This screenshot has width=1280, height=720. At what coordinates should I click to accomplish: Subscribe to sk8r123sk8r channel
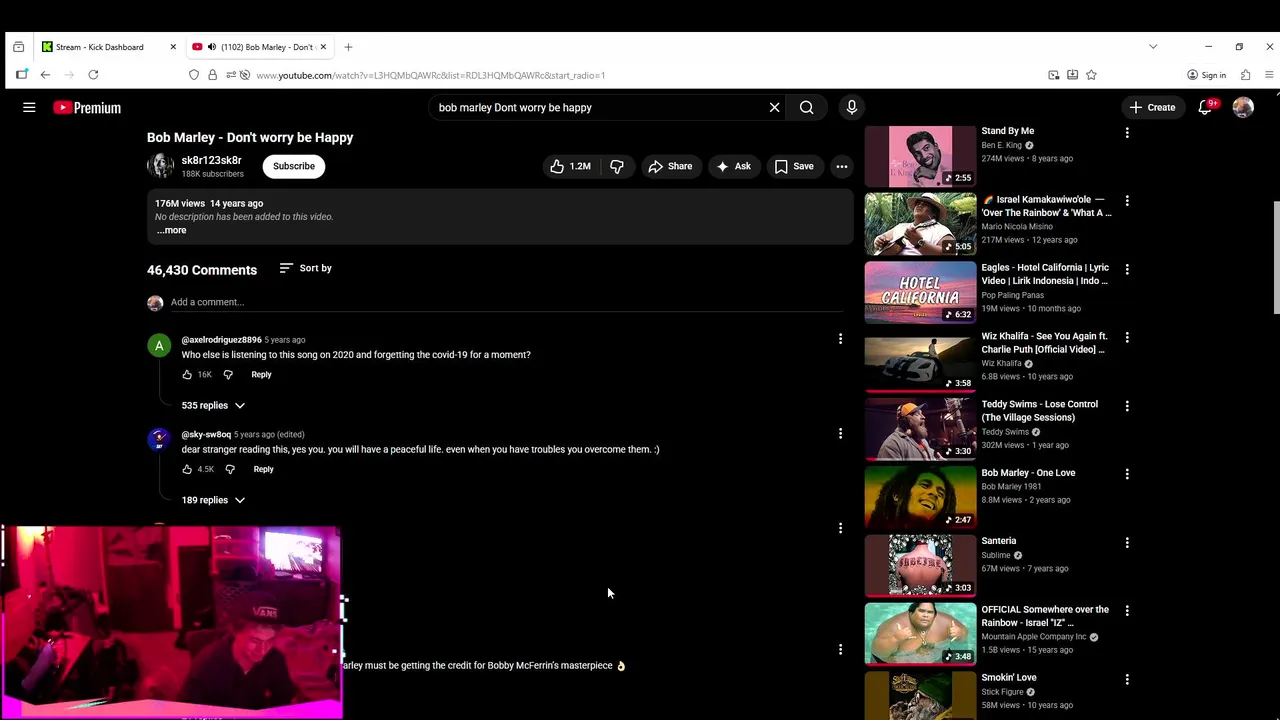pos(294,166)
